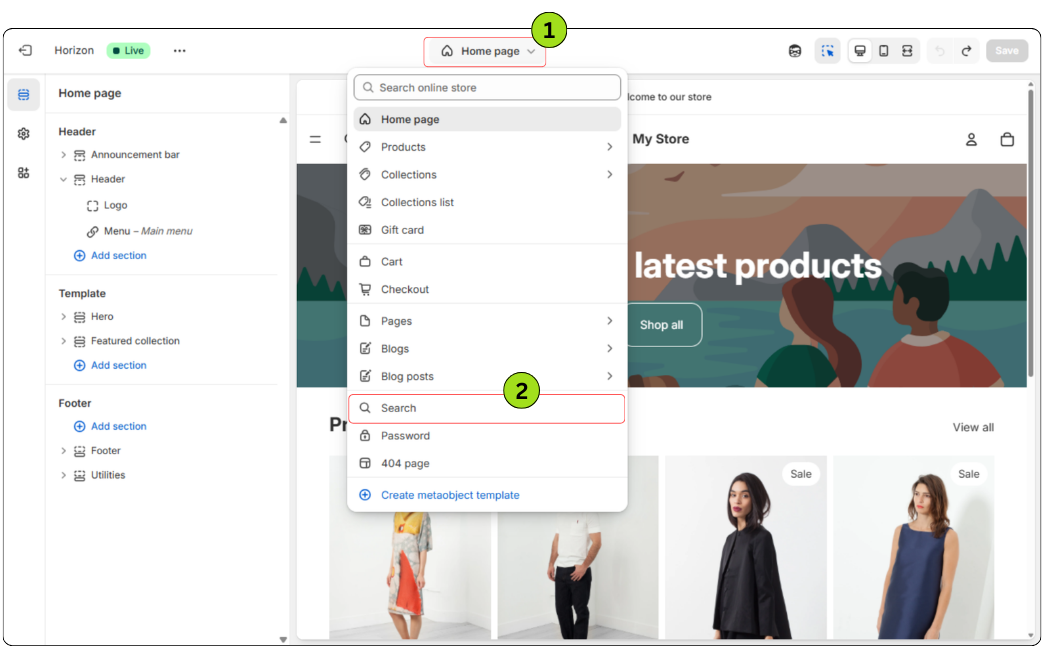Screen dimensions: 1042x651
Task: Click the black jacket product thumbnail
Action: pos(746,547)
